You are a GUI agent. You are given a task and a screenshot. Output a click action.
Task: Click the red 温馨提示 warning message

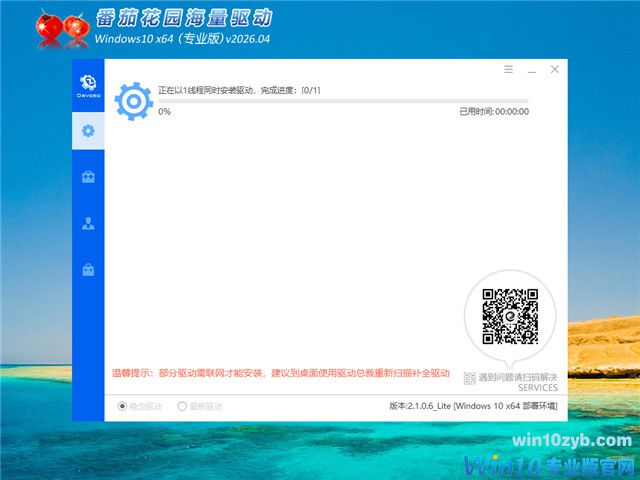tap(280, 372)
